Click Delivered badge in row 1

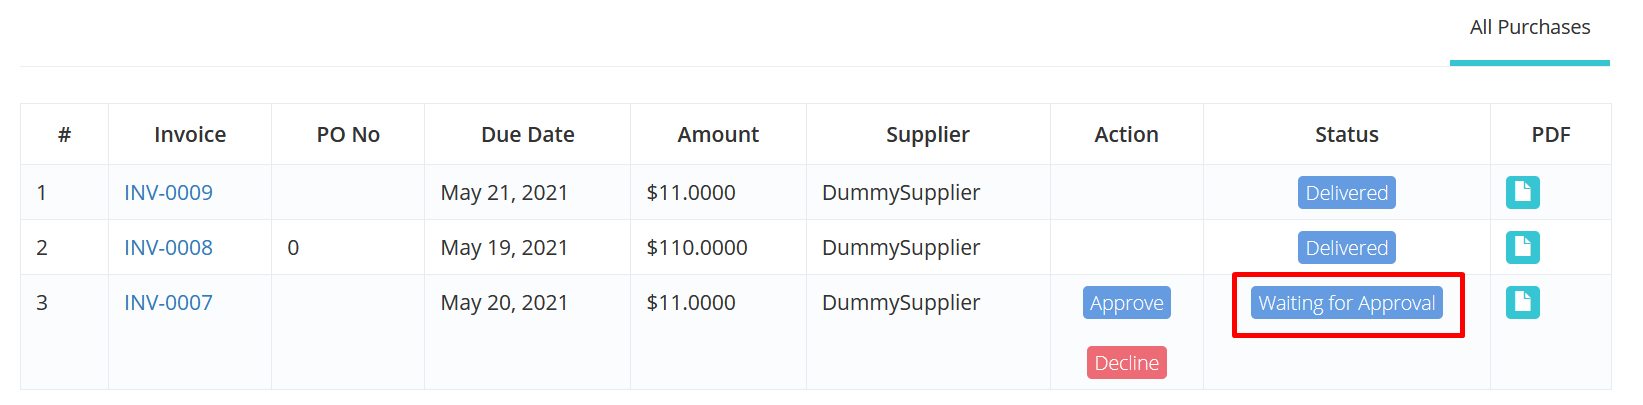tap(1346, 193)
